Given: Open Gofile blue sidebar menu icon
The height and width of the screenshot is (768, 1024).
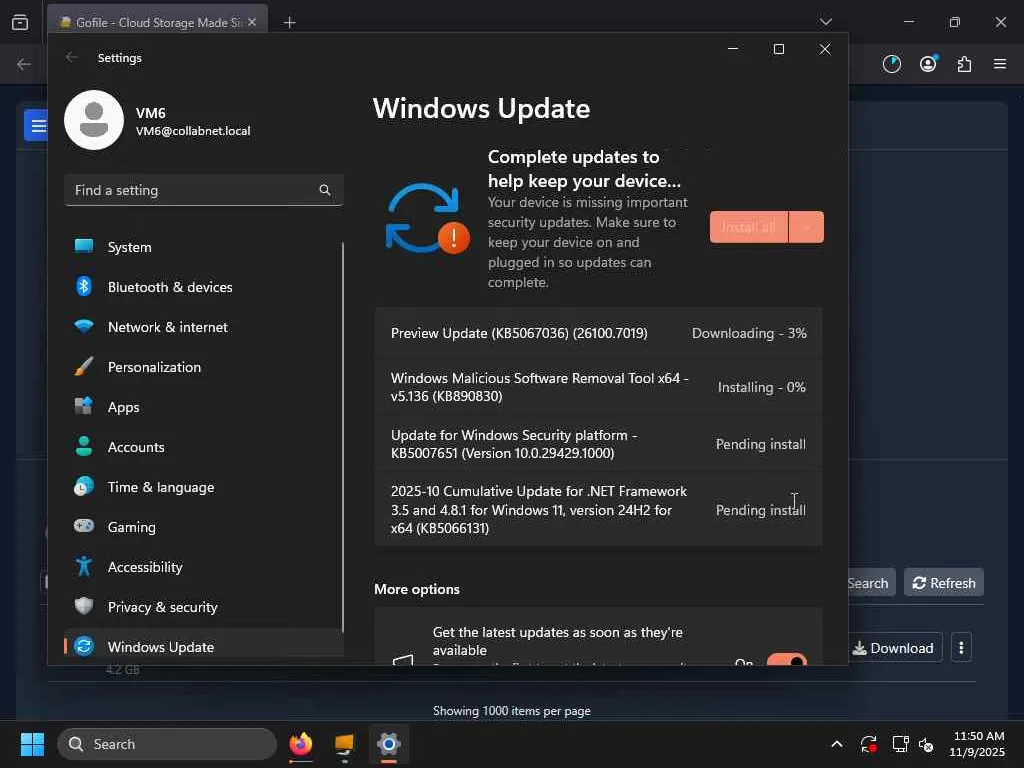Looking at the screenshot, I should click(x=36, y=125).
